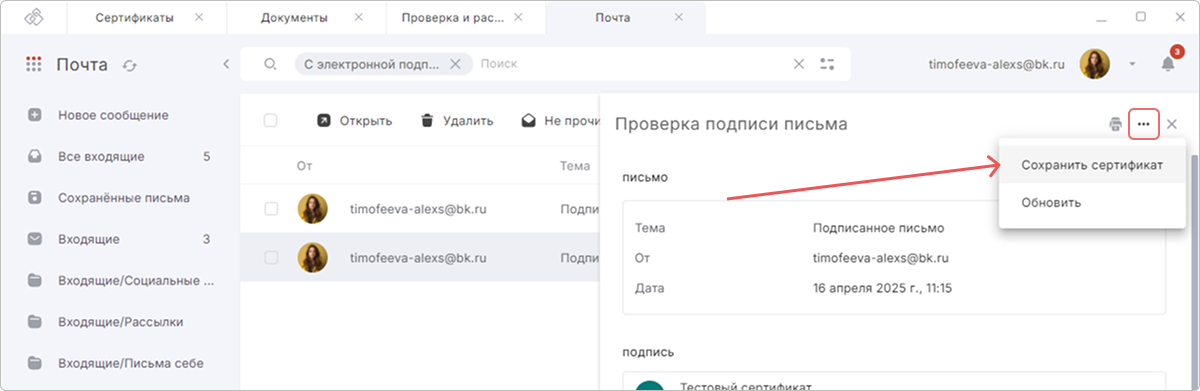Screen dimensions: 1200x391
Task: Choose Обновить from the menu
Action: (1092, 203)
